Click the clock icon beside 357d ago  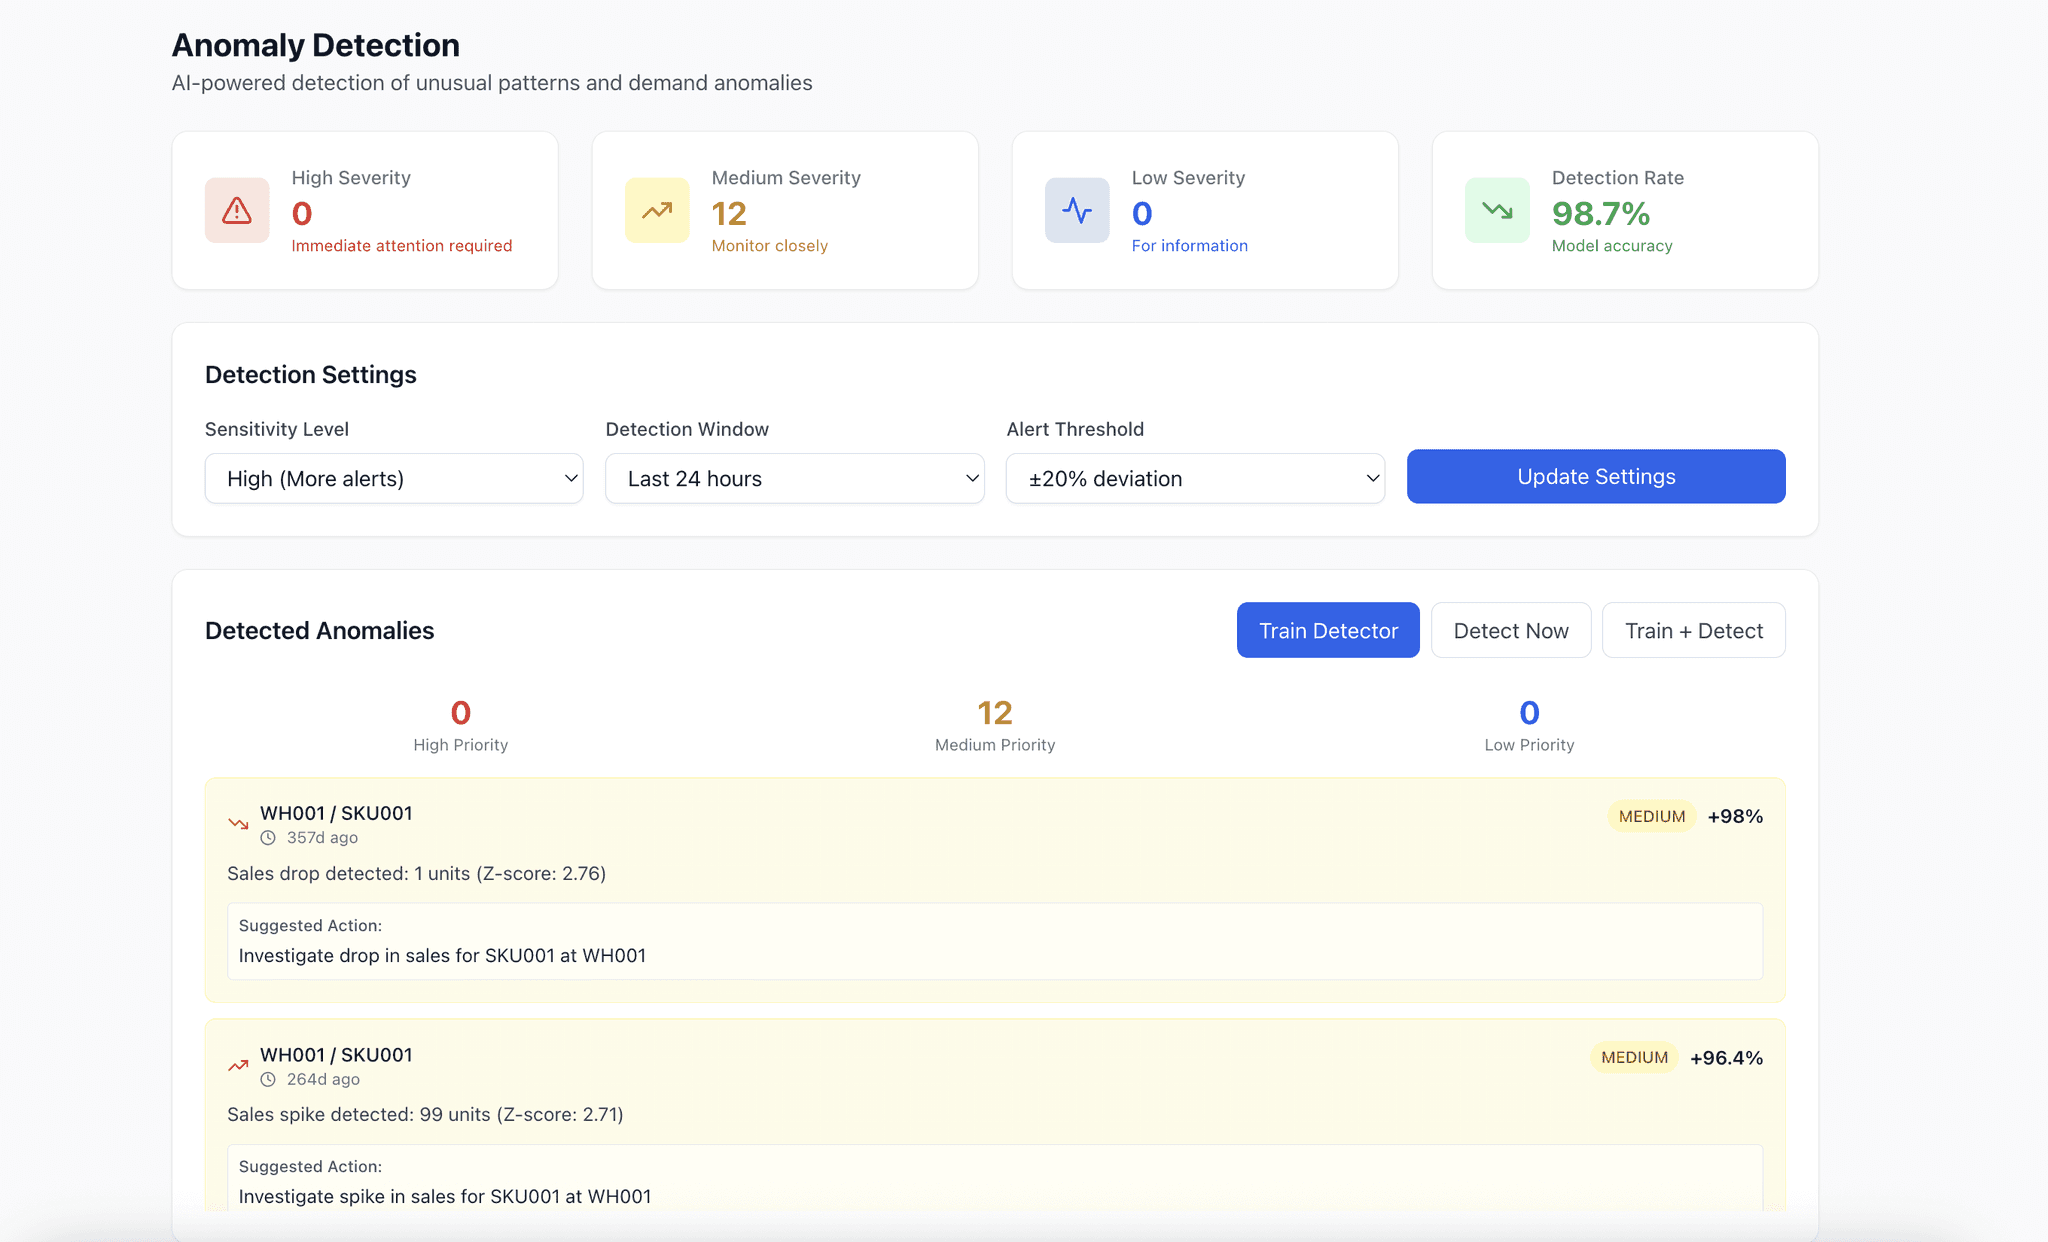(x=268, y=838)
